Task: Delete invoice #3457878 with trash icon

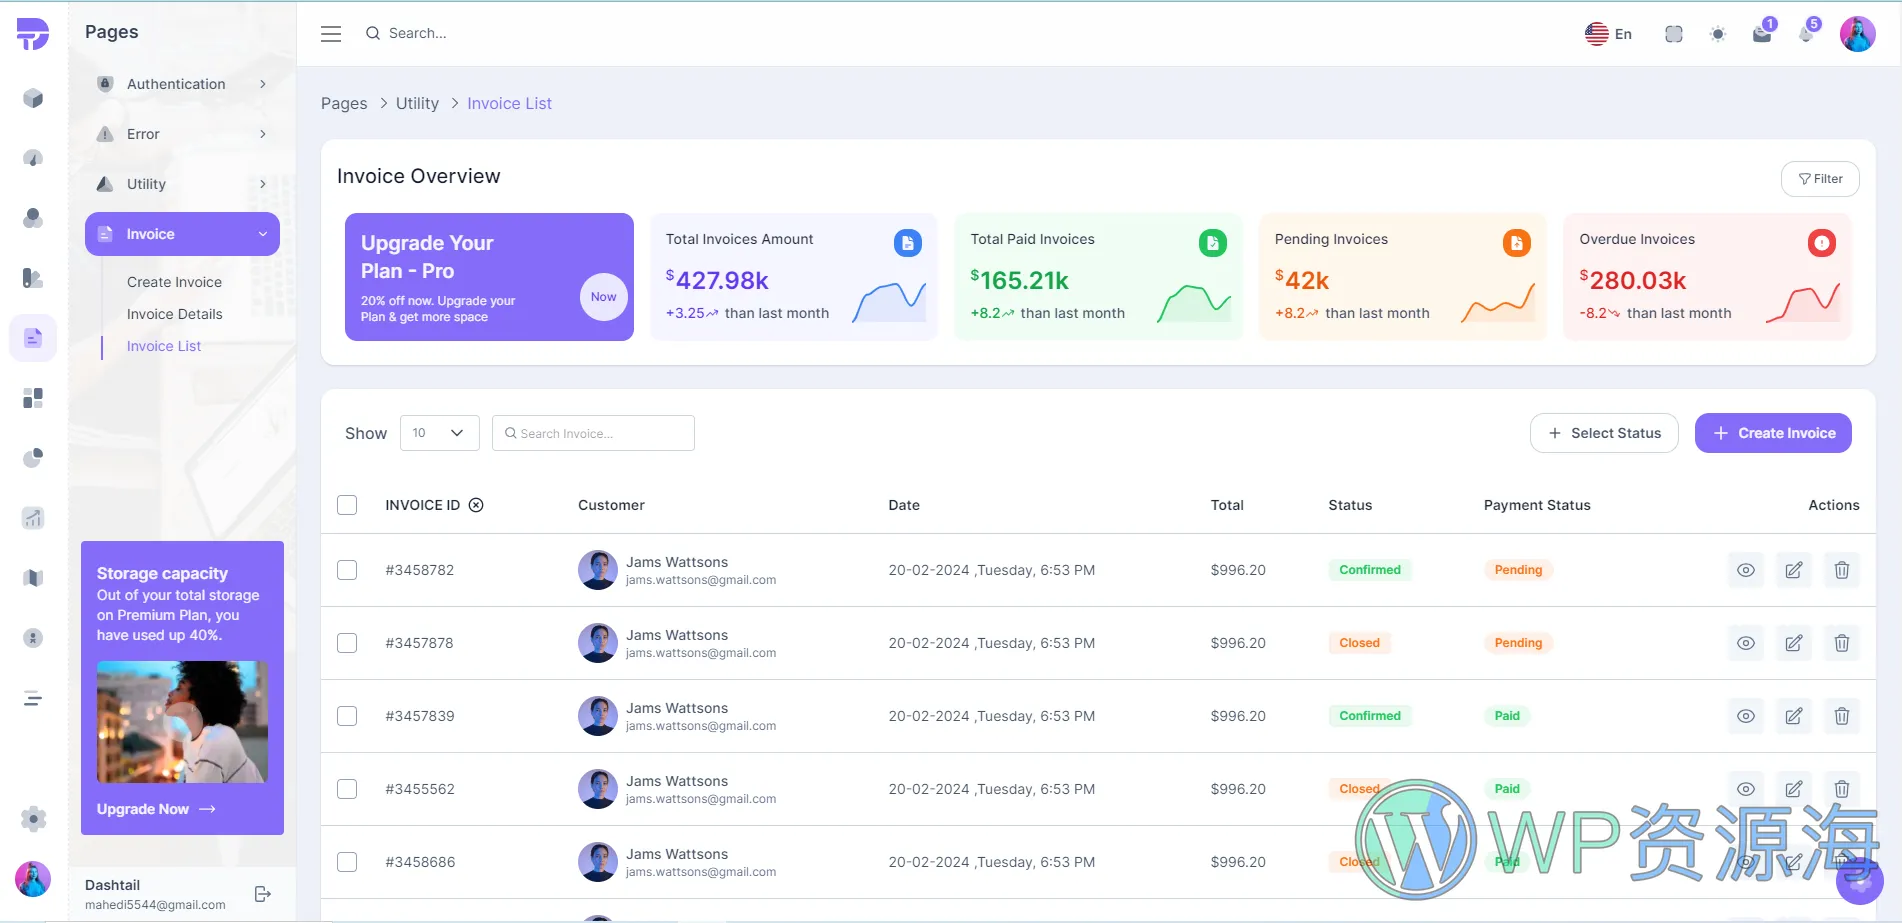Action: [1842, 643]
